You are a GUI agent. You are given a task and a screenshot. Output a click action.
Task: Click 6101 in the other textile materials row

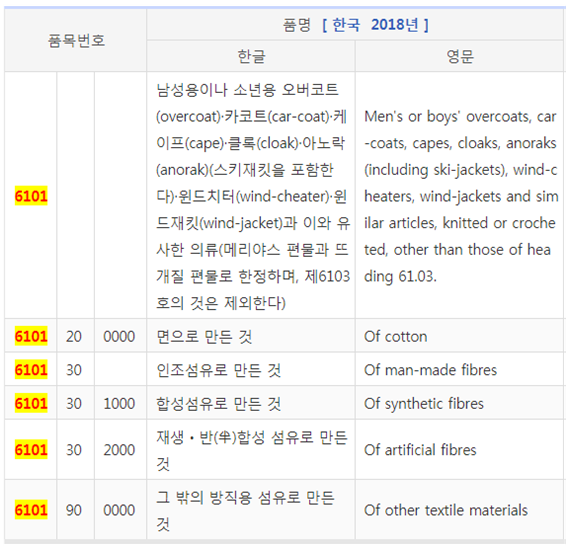tap(31, 510)
